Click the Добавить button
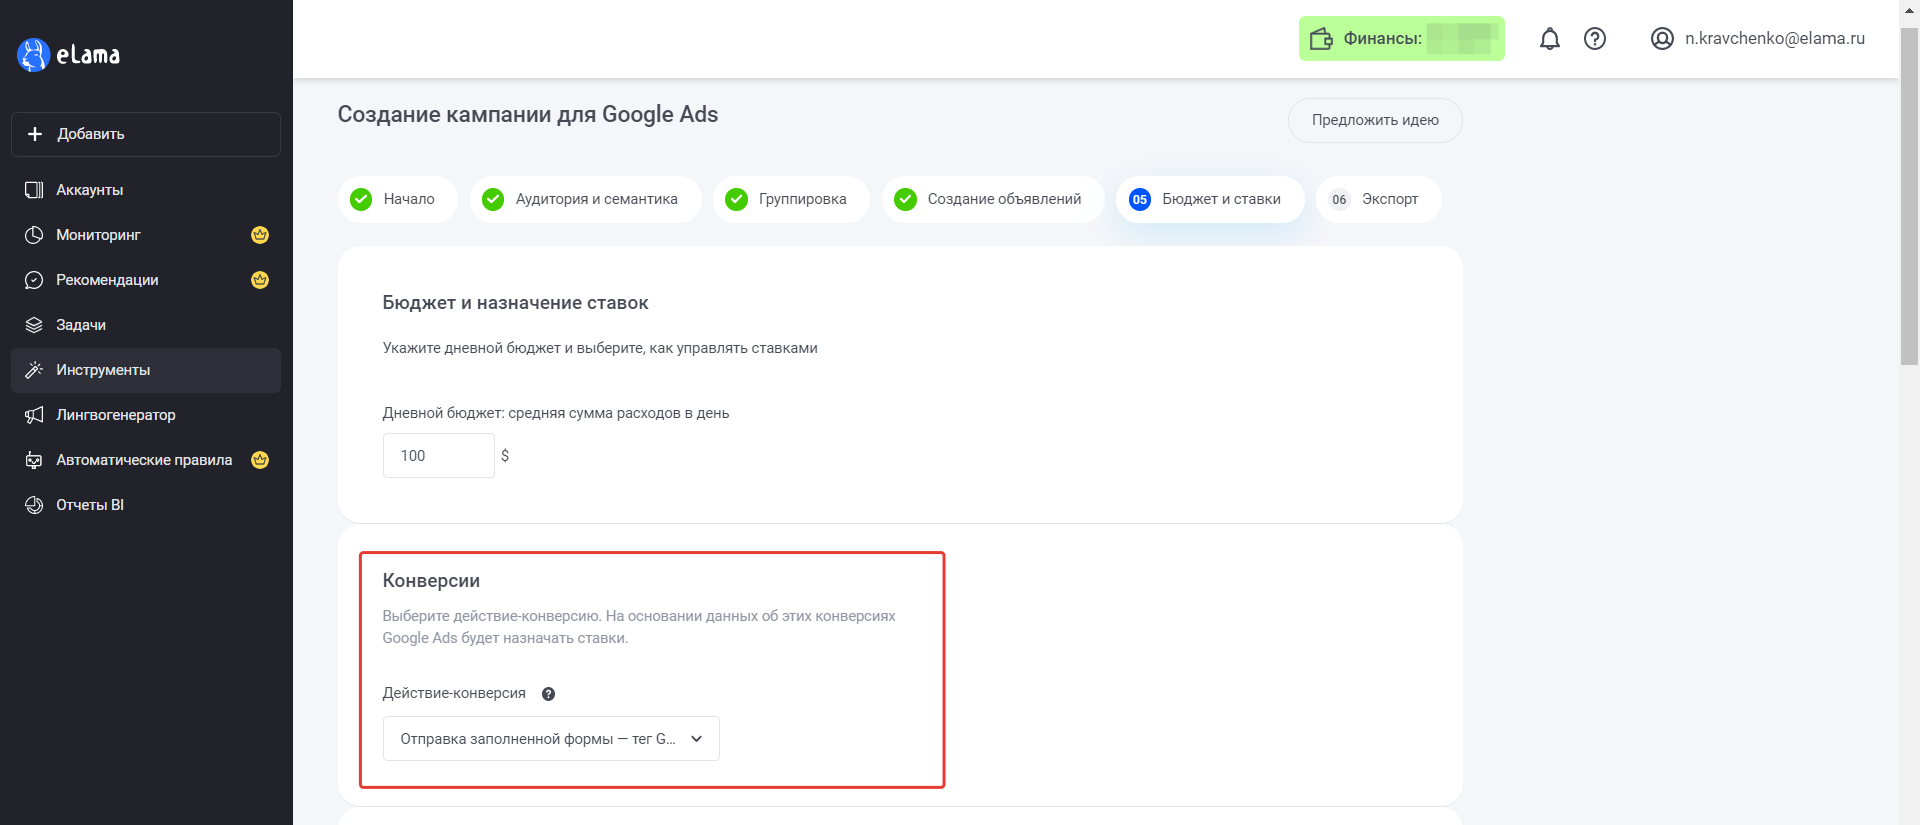 146,134
